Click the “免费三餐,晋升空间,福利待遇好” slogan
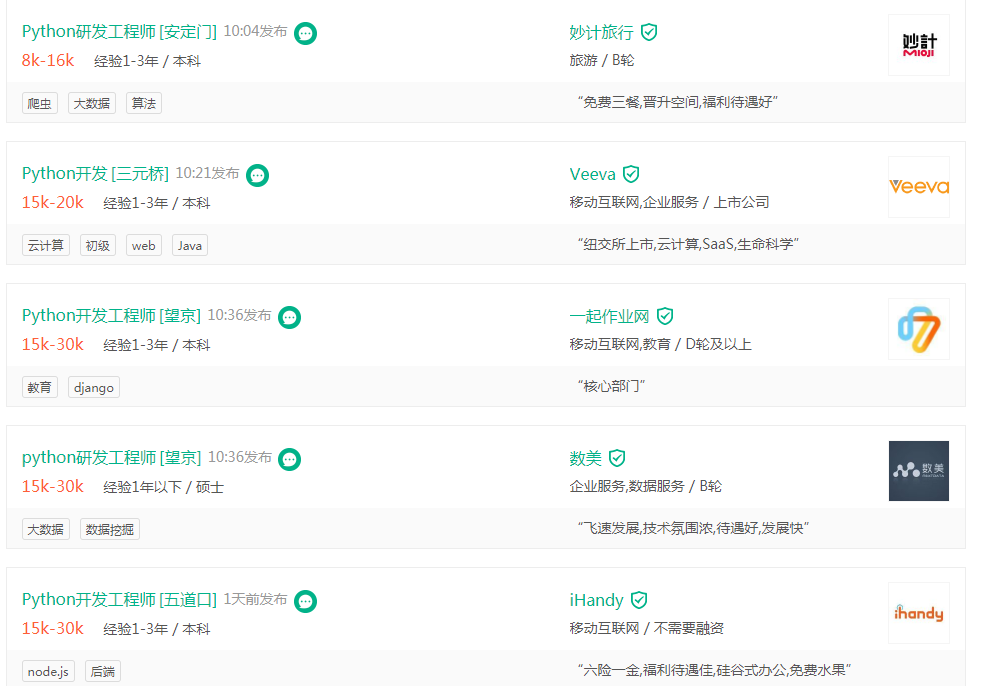The height and width of the screenshot is (686, 995). point(678,103)
